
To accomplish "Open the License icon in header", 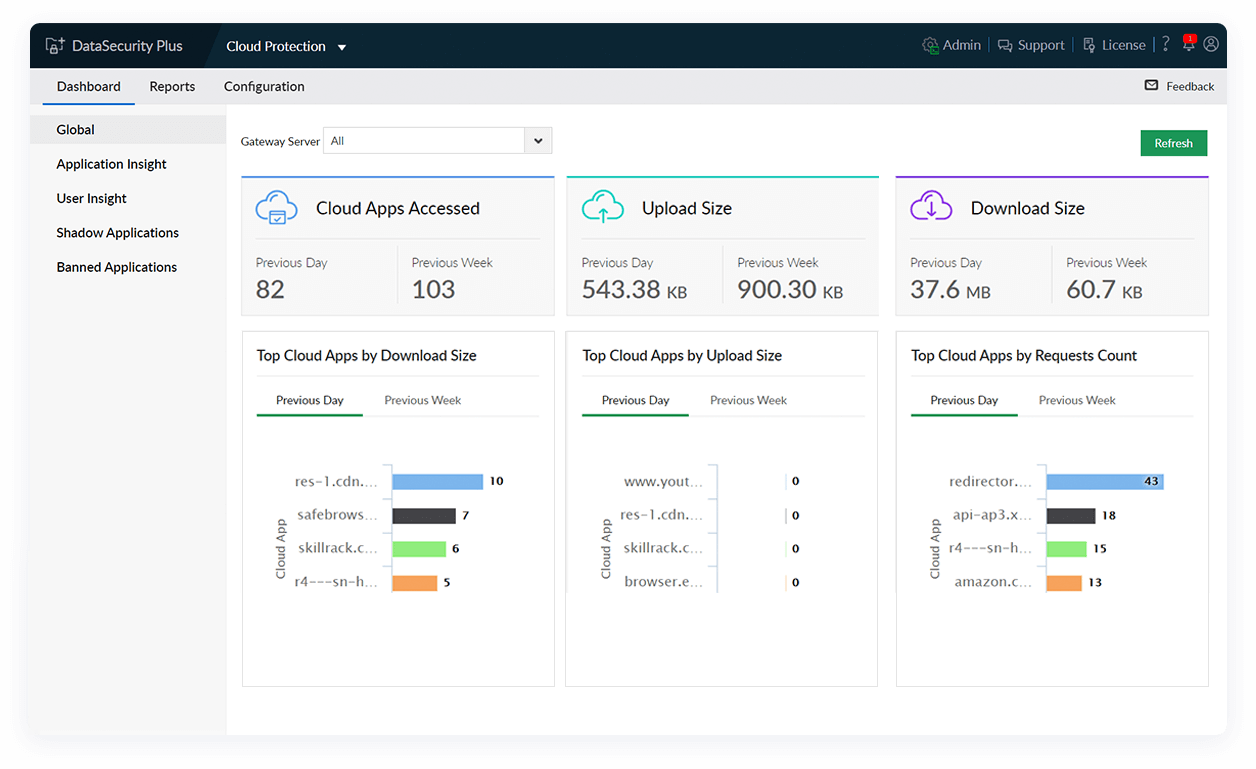I will coord(1089,46).
